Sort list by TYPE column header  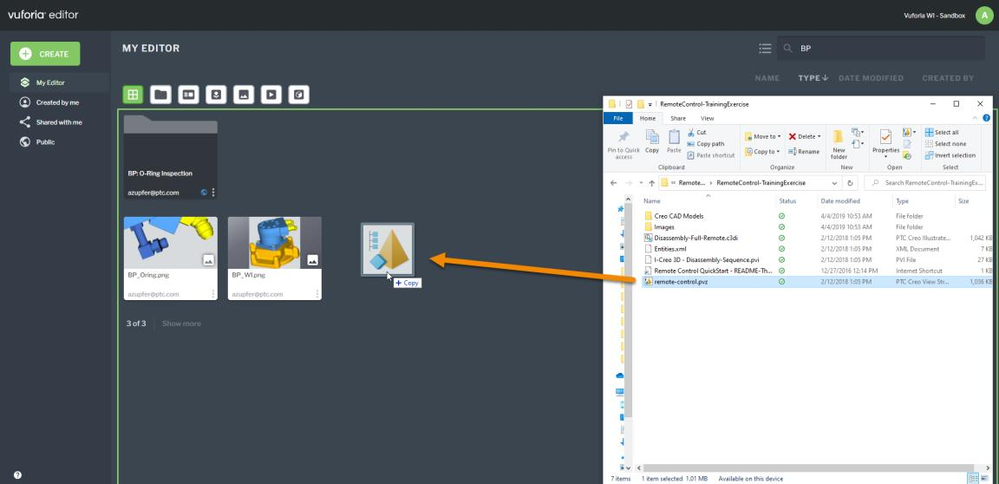pyautogui.click(x=810, y=78)
